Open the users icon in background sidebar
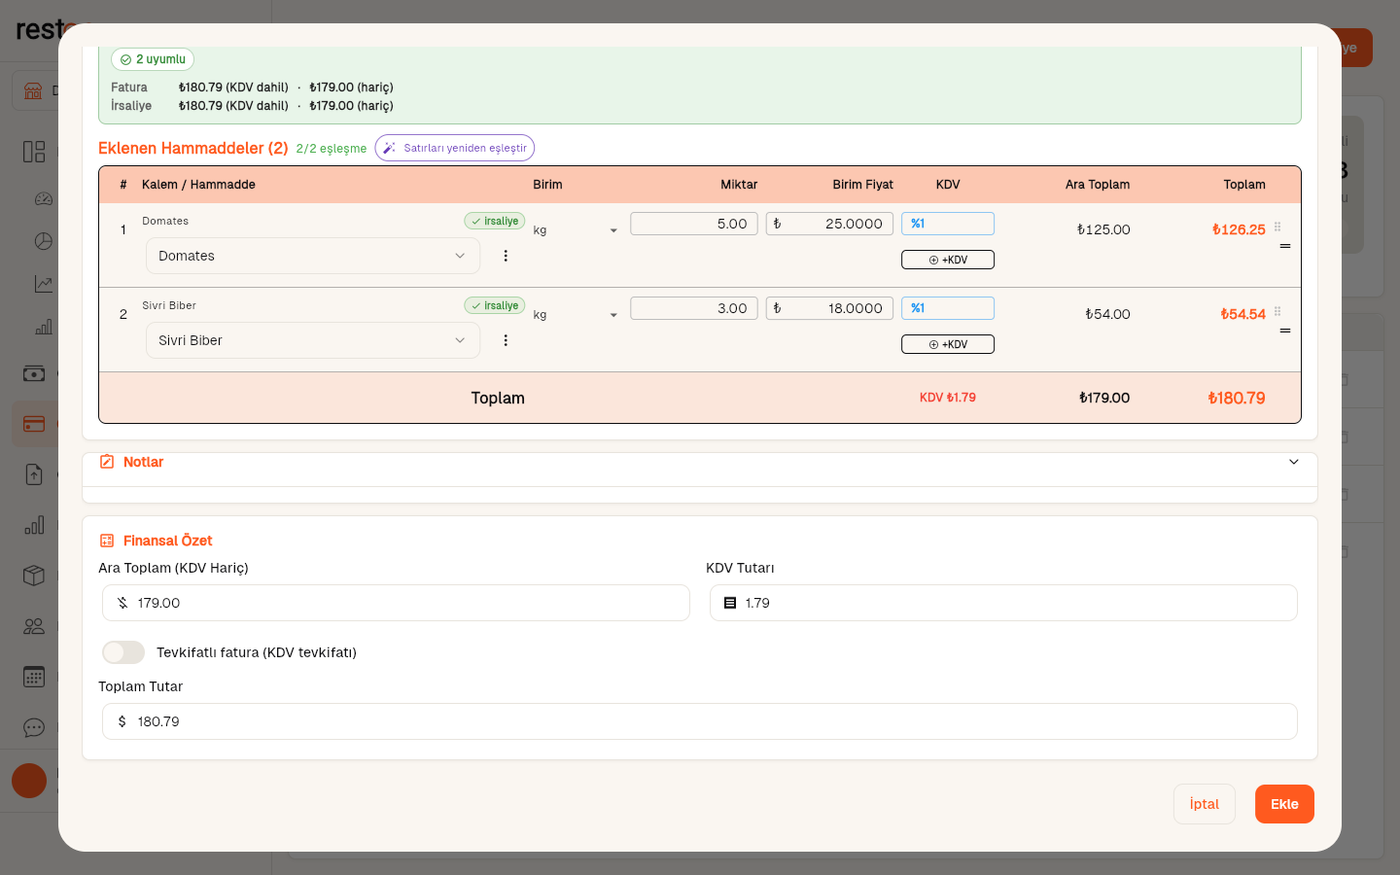The height and width of the screenshot is (875, 1400). pyautogui.click(x=34, y=626)
